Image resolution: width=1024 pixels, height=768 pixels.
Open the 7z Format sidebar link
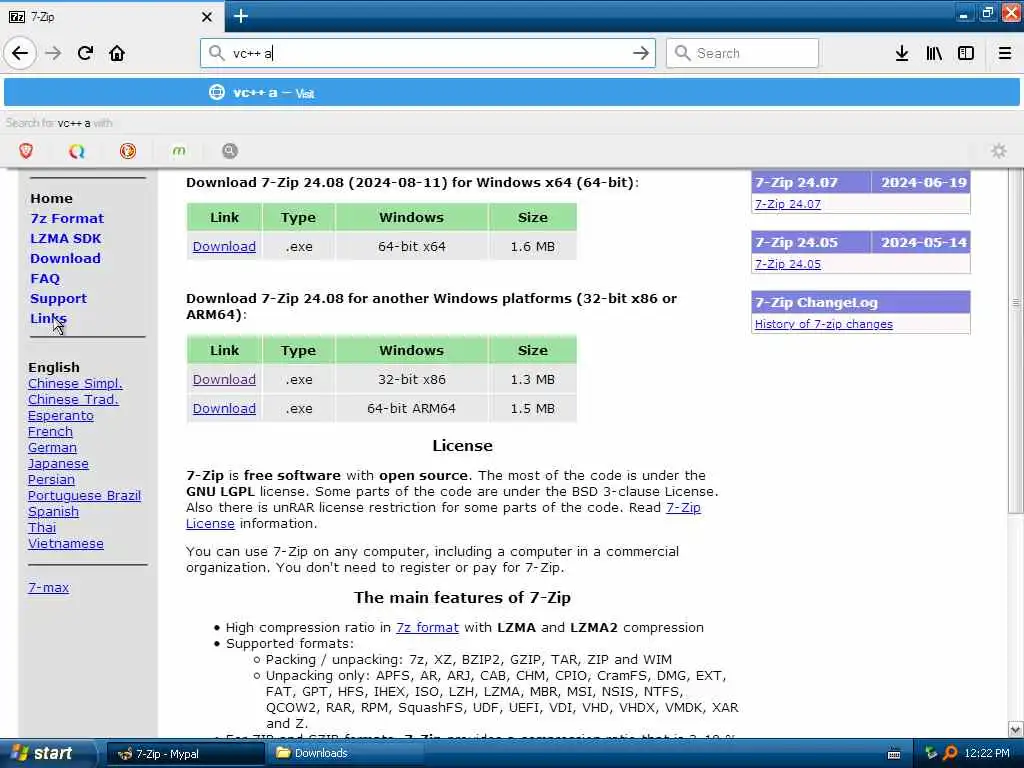pos(67,218)
